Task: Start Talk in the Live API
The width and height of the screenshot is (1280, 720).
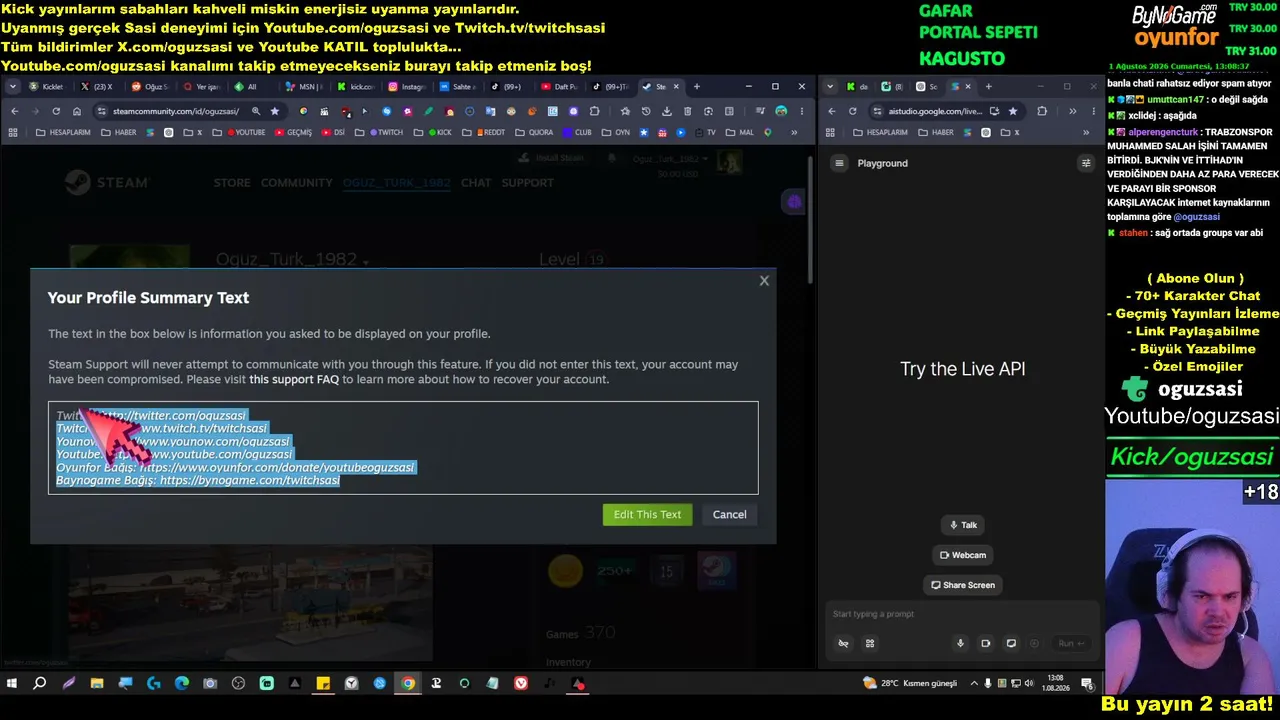Action: pos(962,525)
